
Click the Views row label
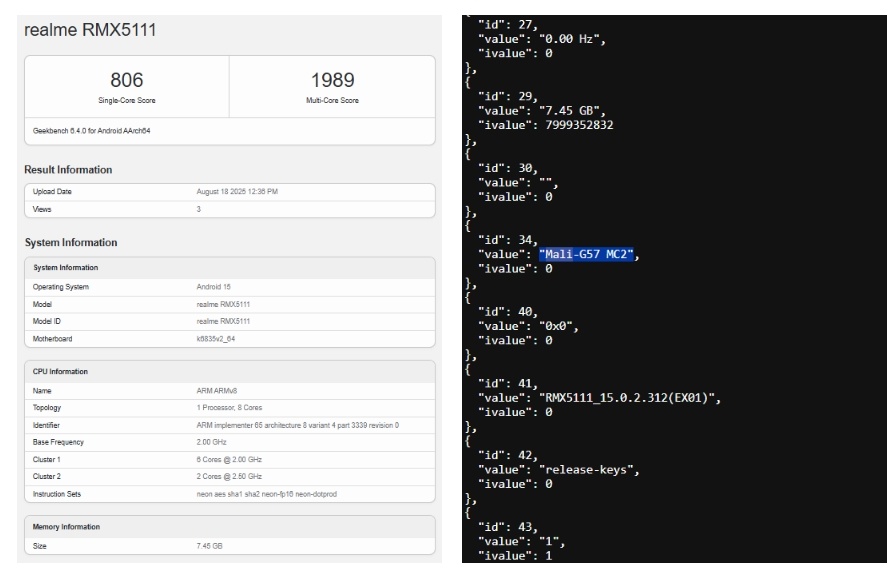pyautogui.click(x=42, y=209)
